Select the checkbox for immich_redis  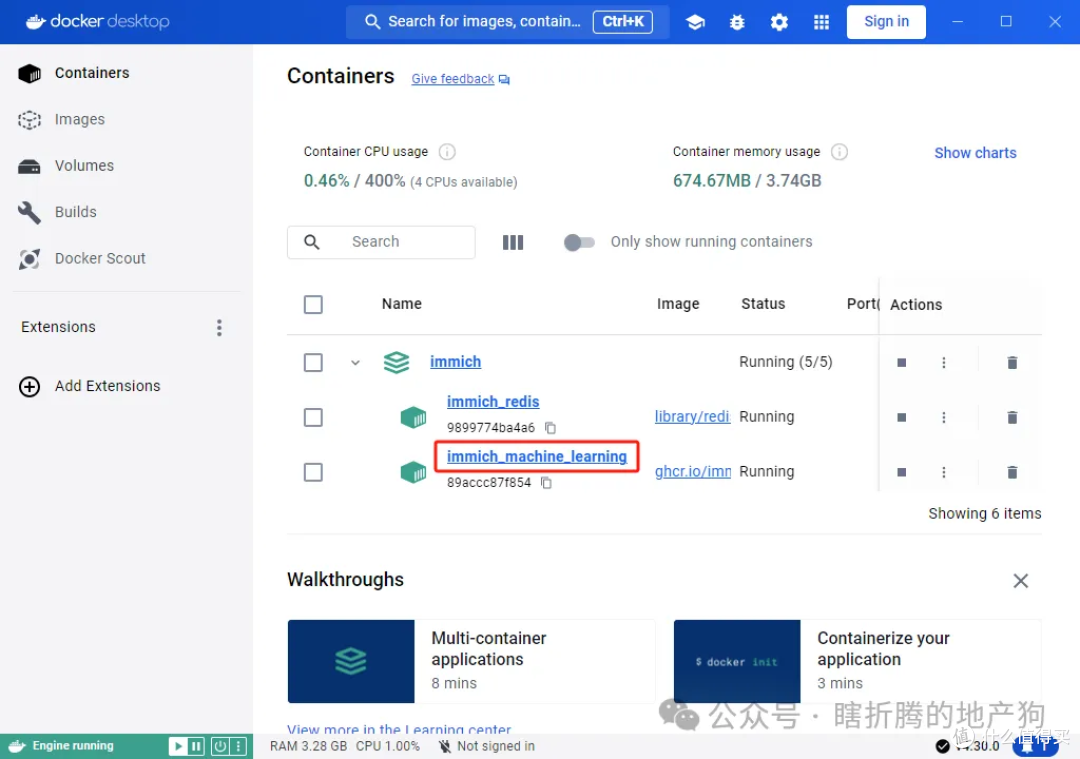313,417
